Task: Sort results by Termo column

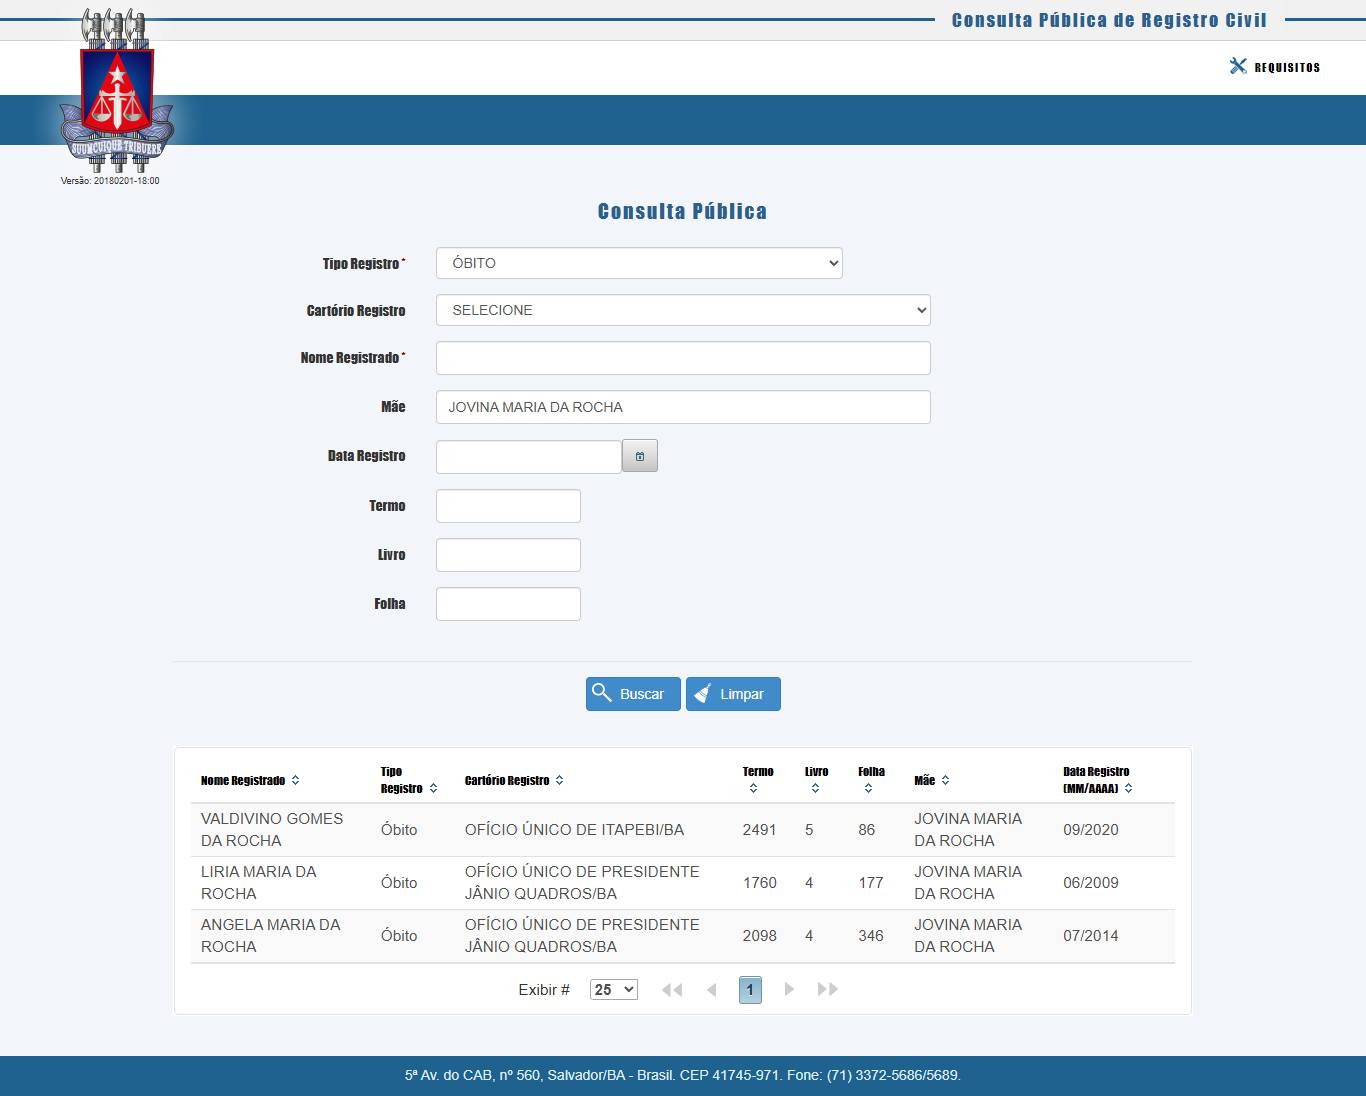Action: pyautogui.click(x=753, y=788)
